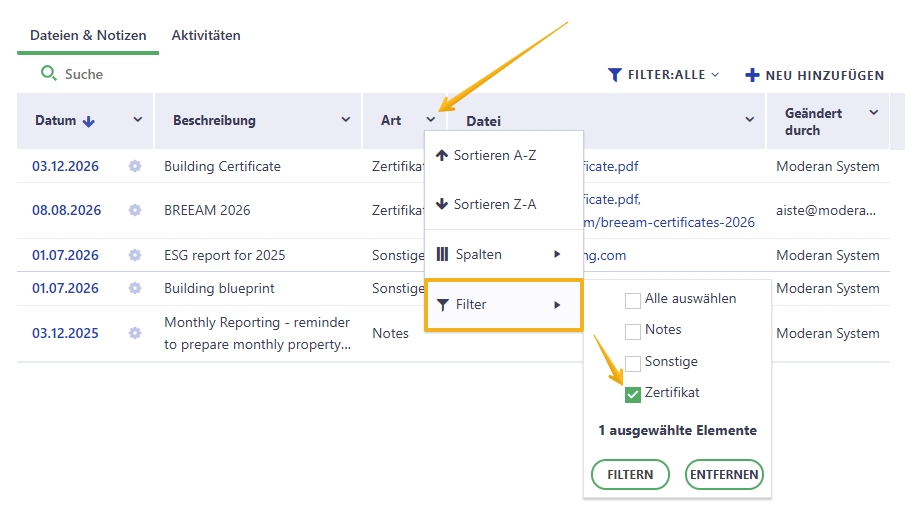The width and height of the screenshot is (917, 507).
Task: Click the FILTERN button
Action: [630, 474]
